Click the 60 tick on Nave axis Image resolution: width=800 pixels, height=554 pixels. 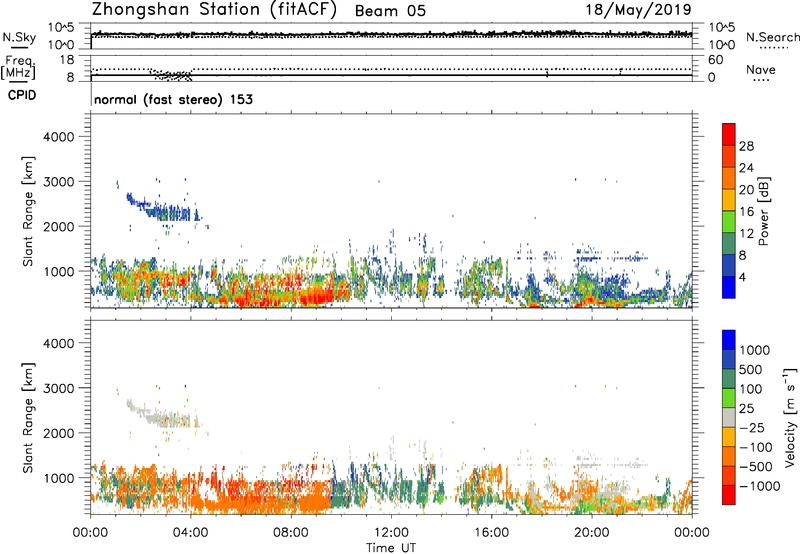[716, 60]
